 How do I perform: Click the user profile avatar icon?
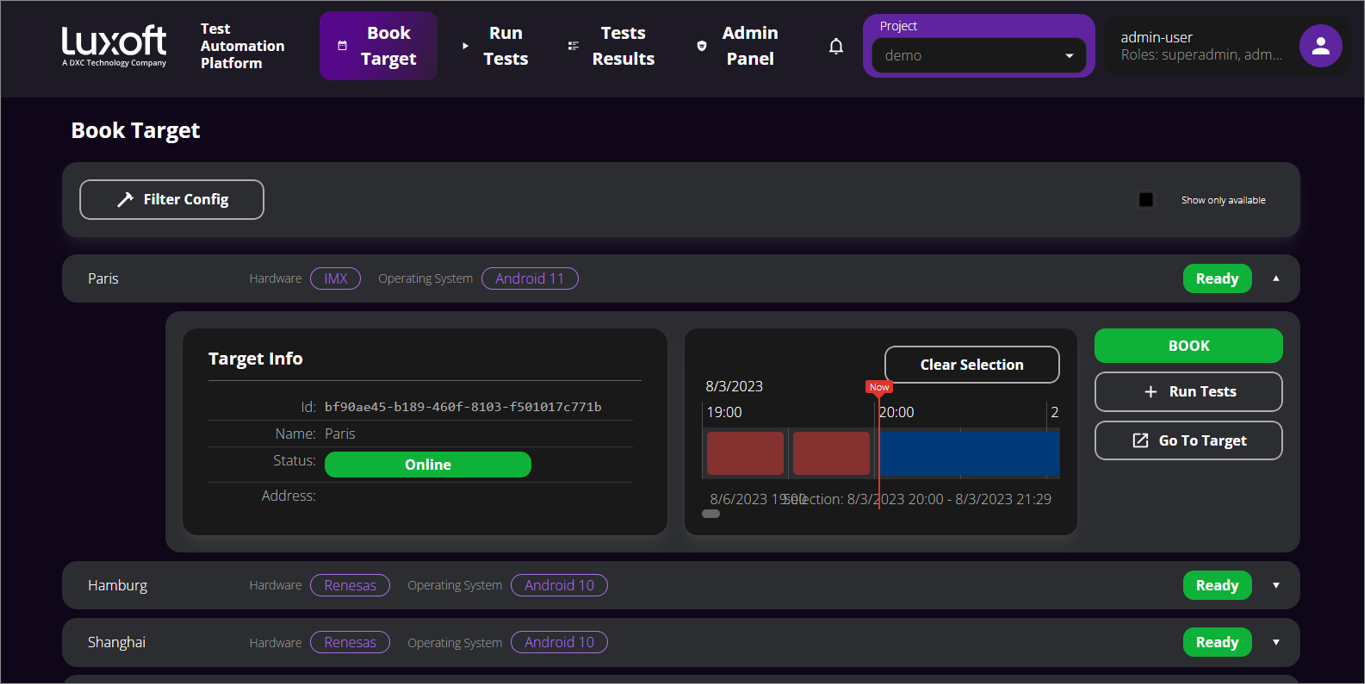pos(1320,45)
